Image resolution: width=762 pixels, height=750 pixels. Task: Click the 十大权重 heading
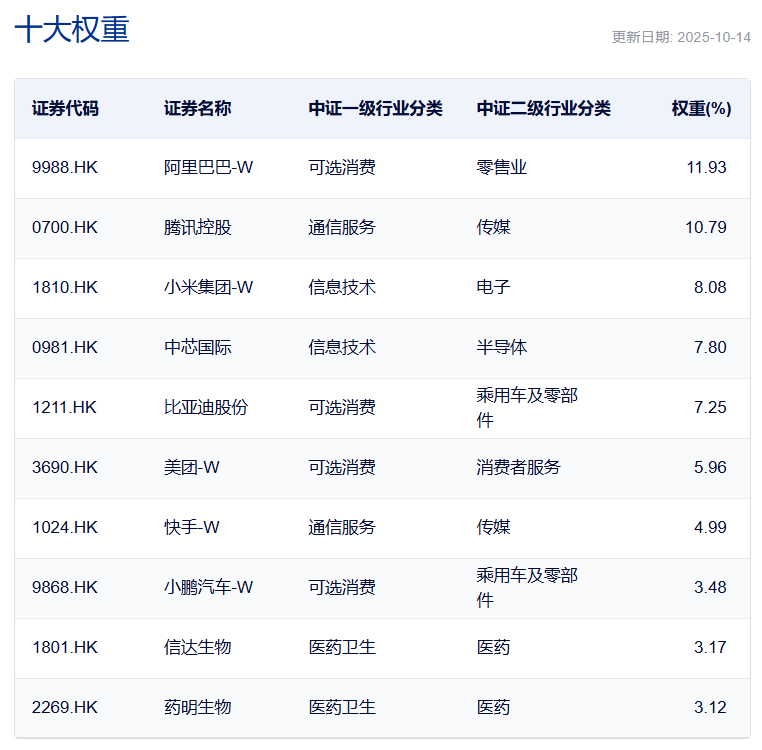tap(72, 30)
